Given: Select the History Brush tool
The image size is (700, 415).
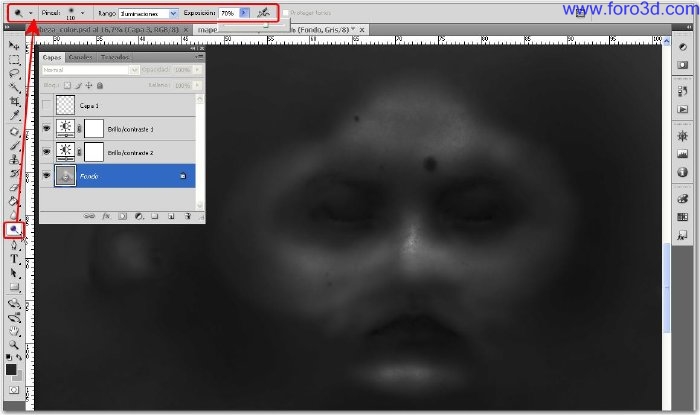Looking at the screenshot, I should pos(14,173).
